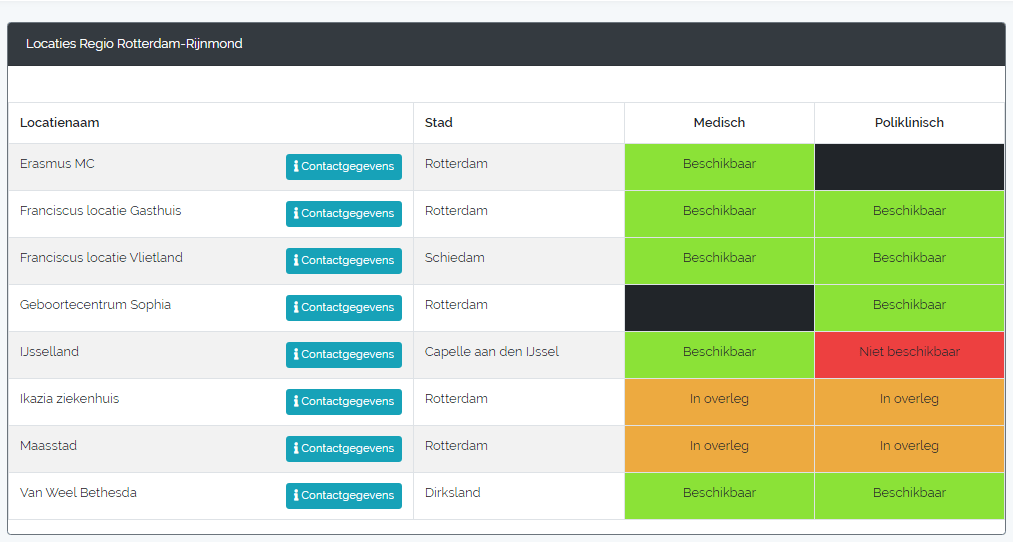The image size is (1013, 542).
Task: Click IJsselland Medisch Beschikbaar cell
Action: tap(719, 355)
